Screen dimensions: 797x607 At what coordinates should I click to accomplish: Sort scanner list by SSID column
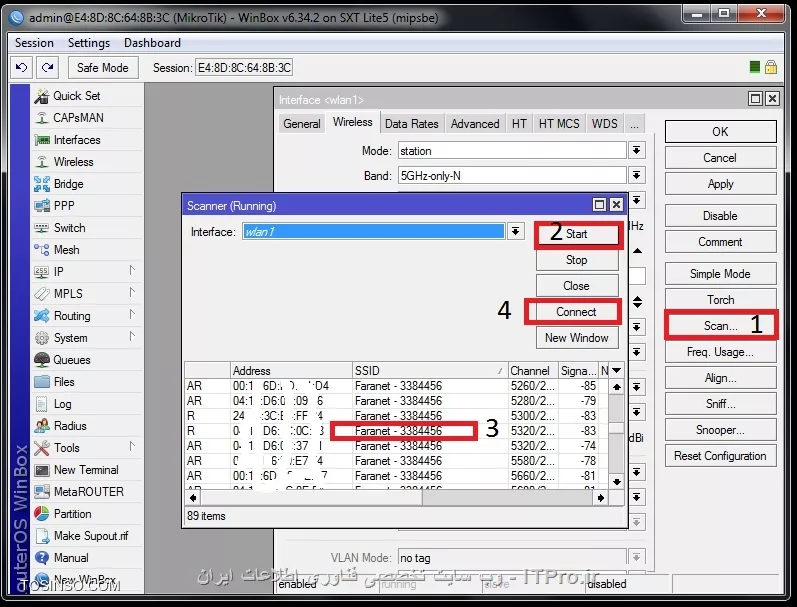click(x=430, y=371)
